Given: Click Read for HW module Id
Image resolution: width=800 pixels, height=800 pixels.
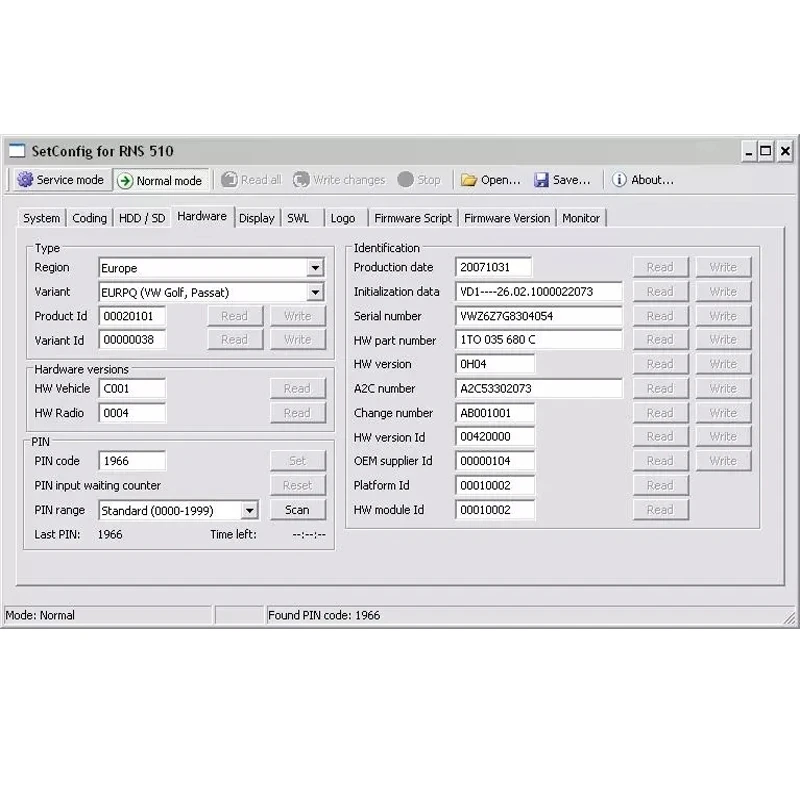Looking at the screenshot, I should pos(660,510).
